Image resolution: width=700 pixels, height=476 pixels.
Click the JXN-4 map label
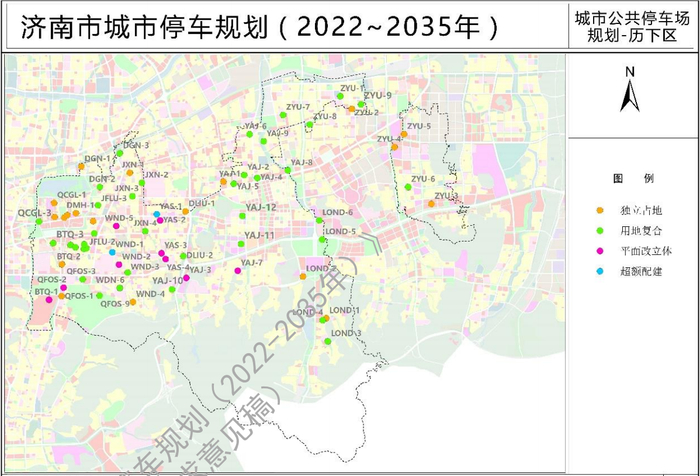(x=145, y=223)
